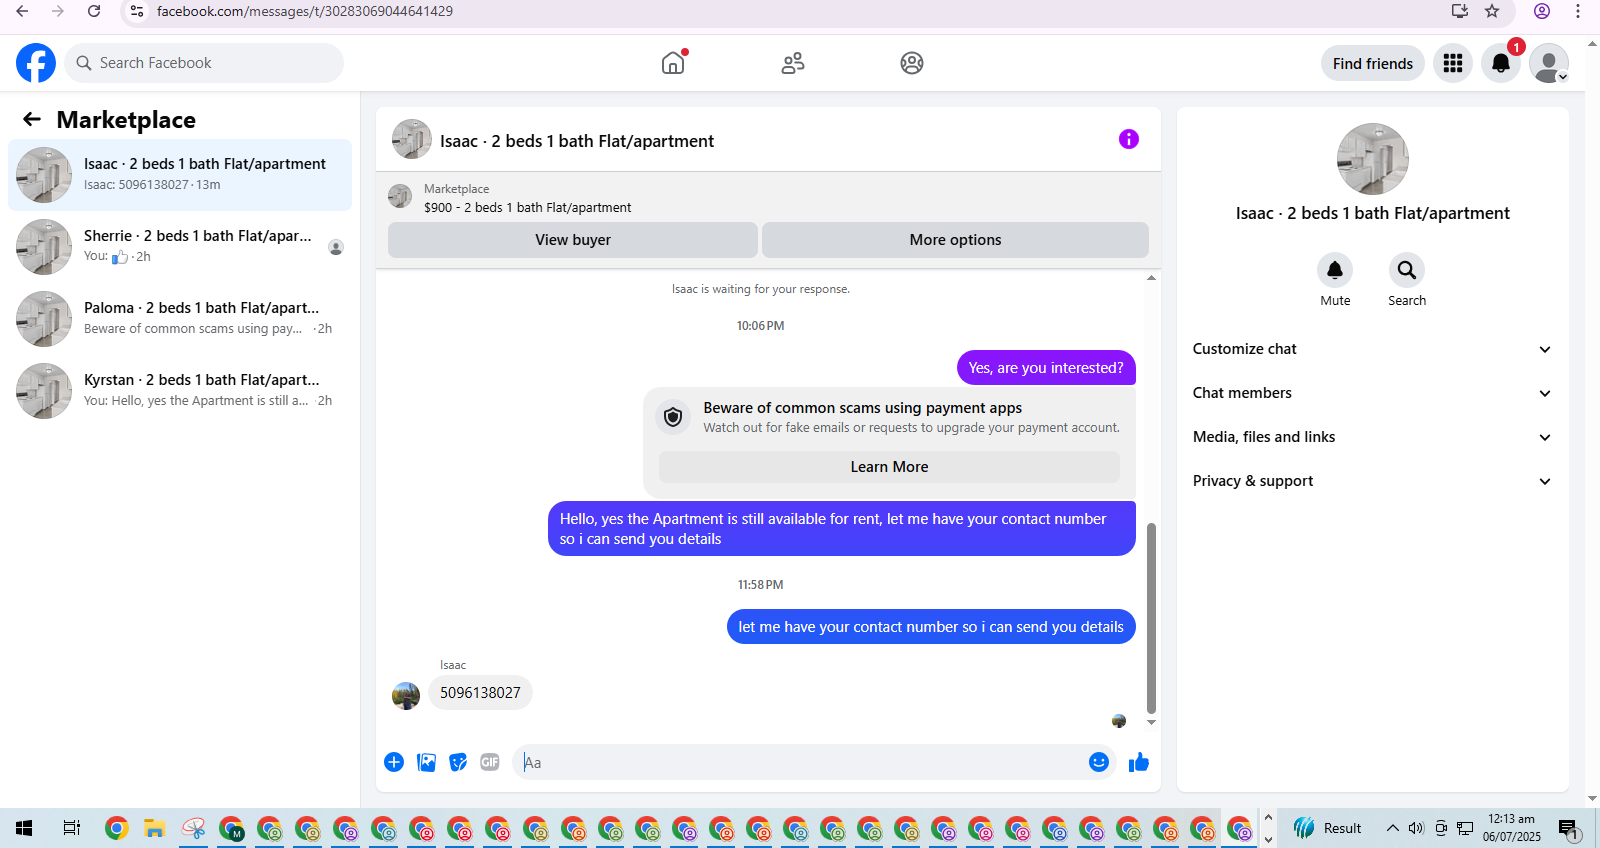This screenshot has height=848, width=1600.
Task: Click the large listing photo in right panel
Action: 1373,159
